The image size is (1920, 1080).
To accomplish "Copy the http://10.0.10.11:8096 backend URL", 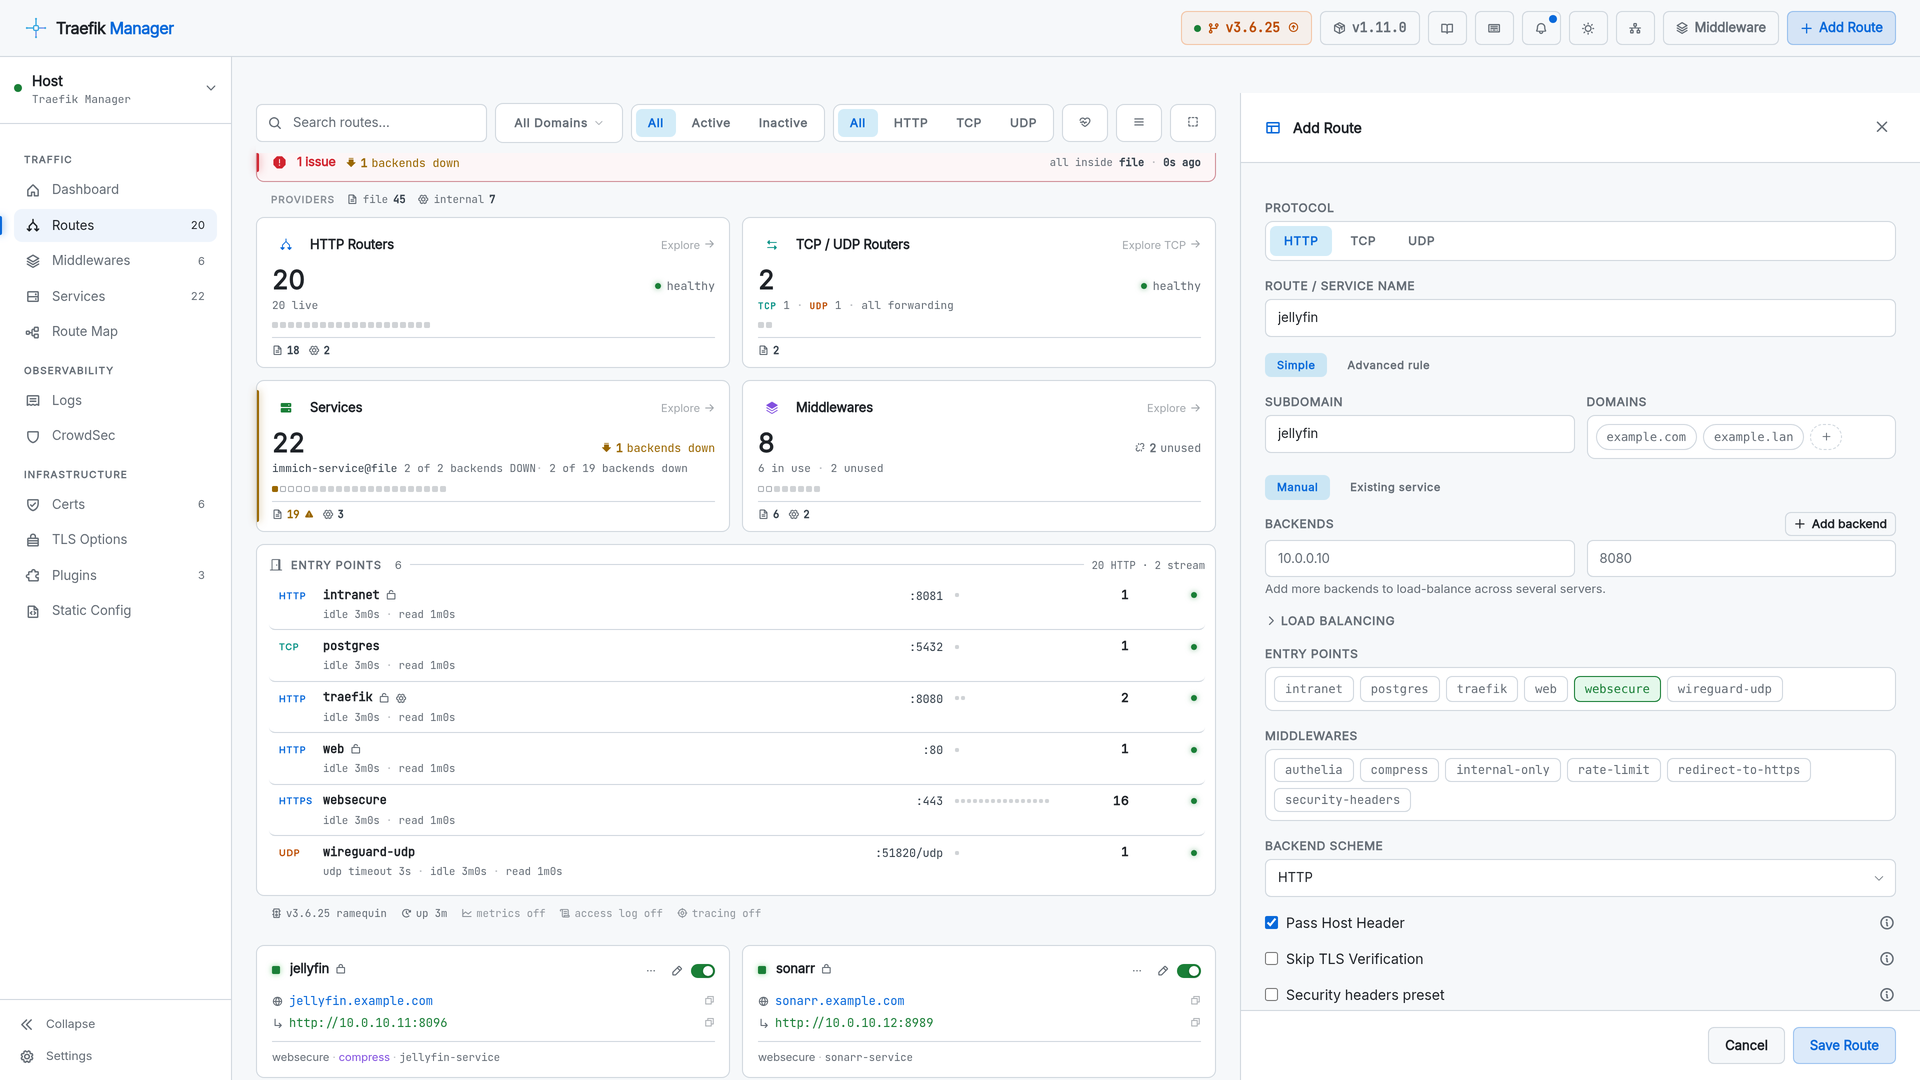I will 709,1023.
